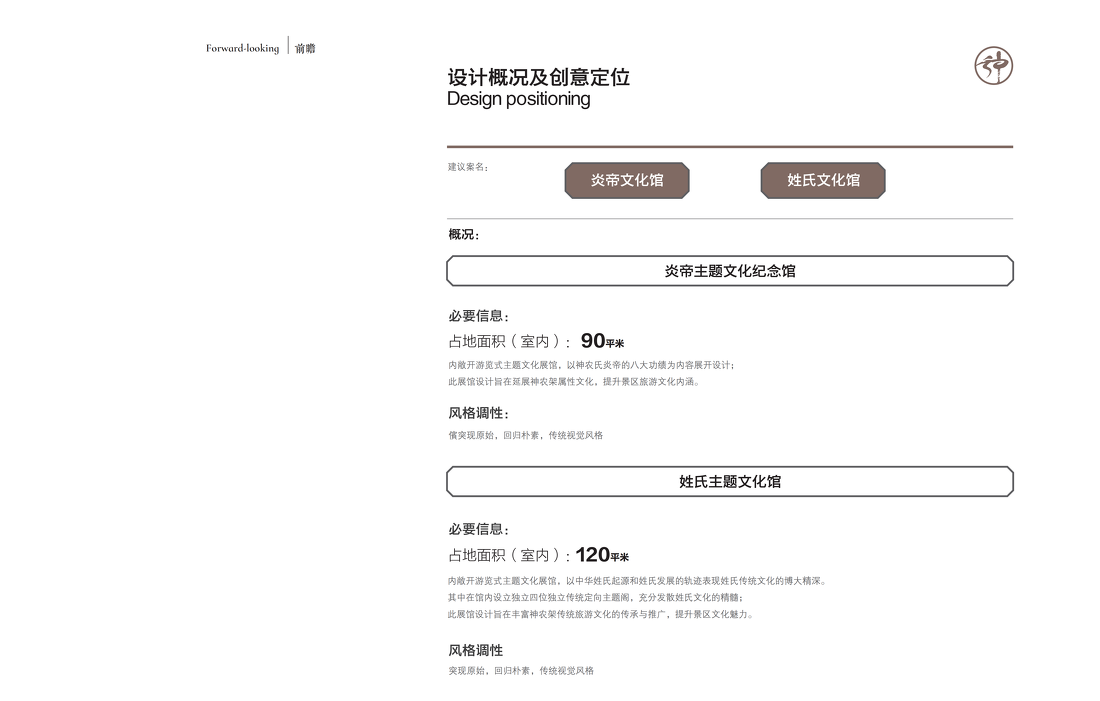The height and width of the screenshot is (701, 1100).
Task: Click the Forward-looking header label
Action: pos(242,48)
